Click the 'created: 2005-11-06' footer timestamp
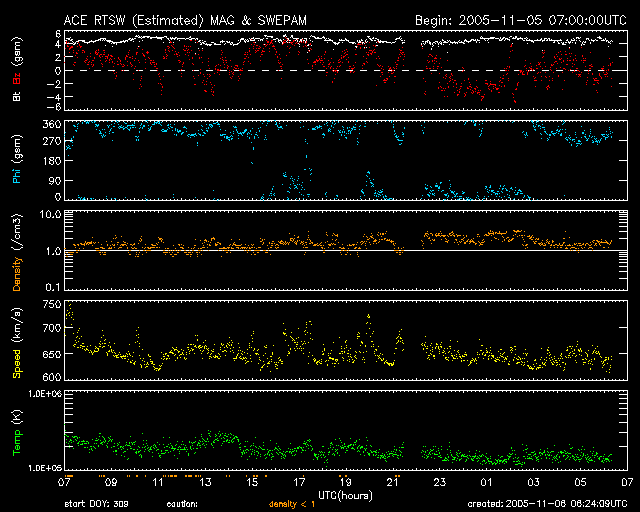 point(547,504)
